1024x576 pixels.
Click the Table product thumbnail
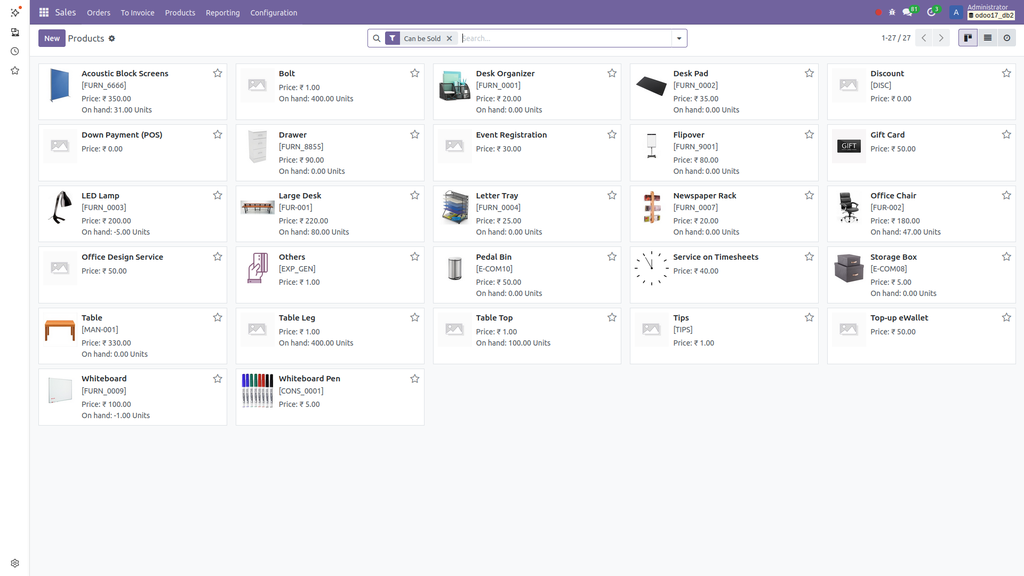[x=59, y=330]
